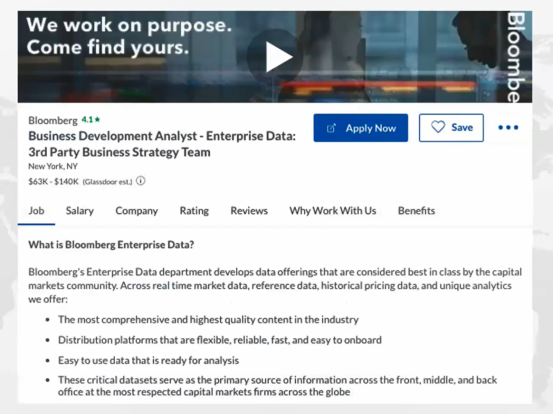Click the 'What is Bloomberg Enterprise Data?' heading
Screen dimensions: 553x414
click(111, 245)
